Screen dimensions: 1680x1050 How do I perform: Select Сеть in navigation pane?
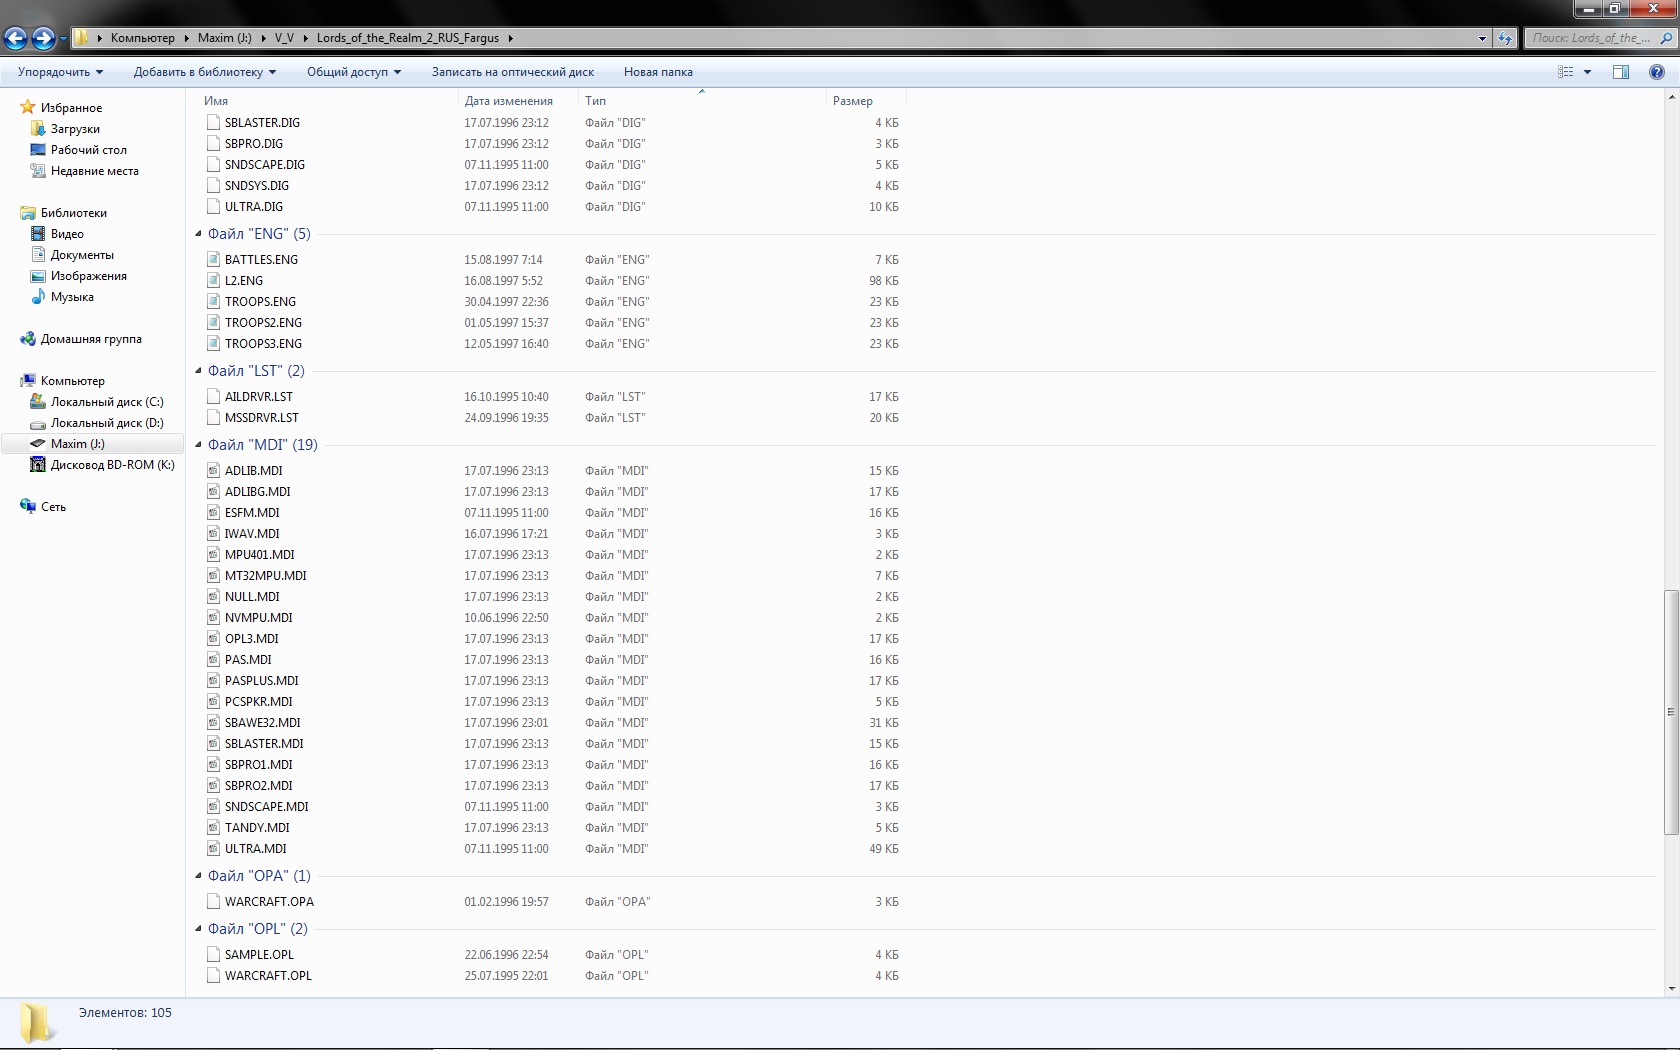tap(53, 507)
